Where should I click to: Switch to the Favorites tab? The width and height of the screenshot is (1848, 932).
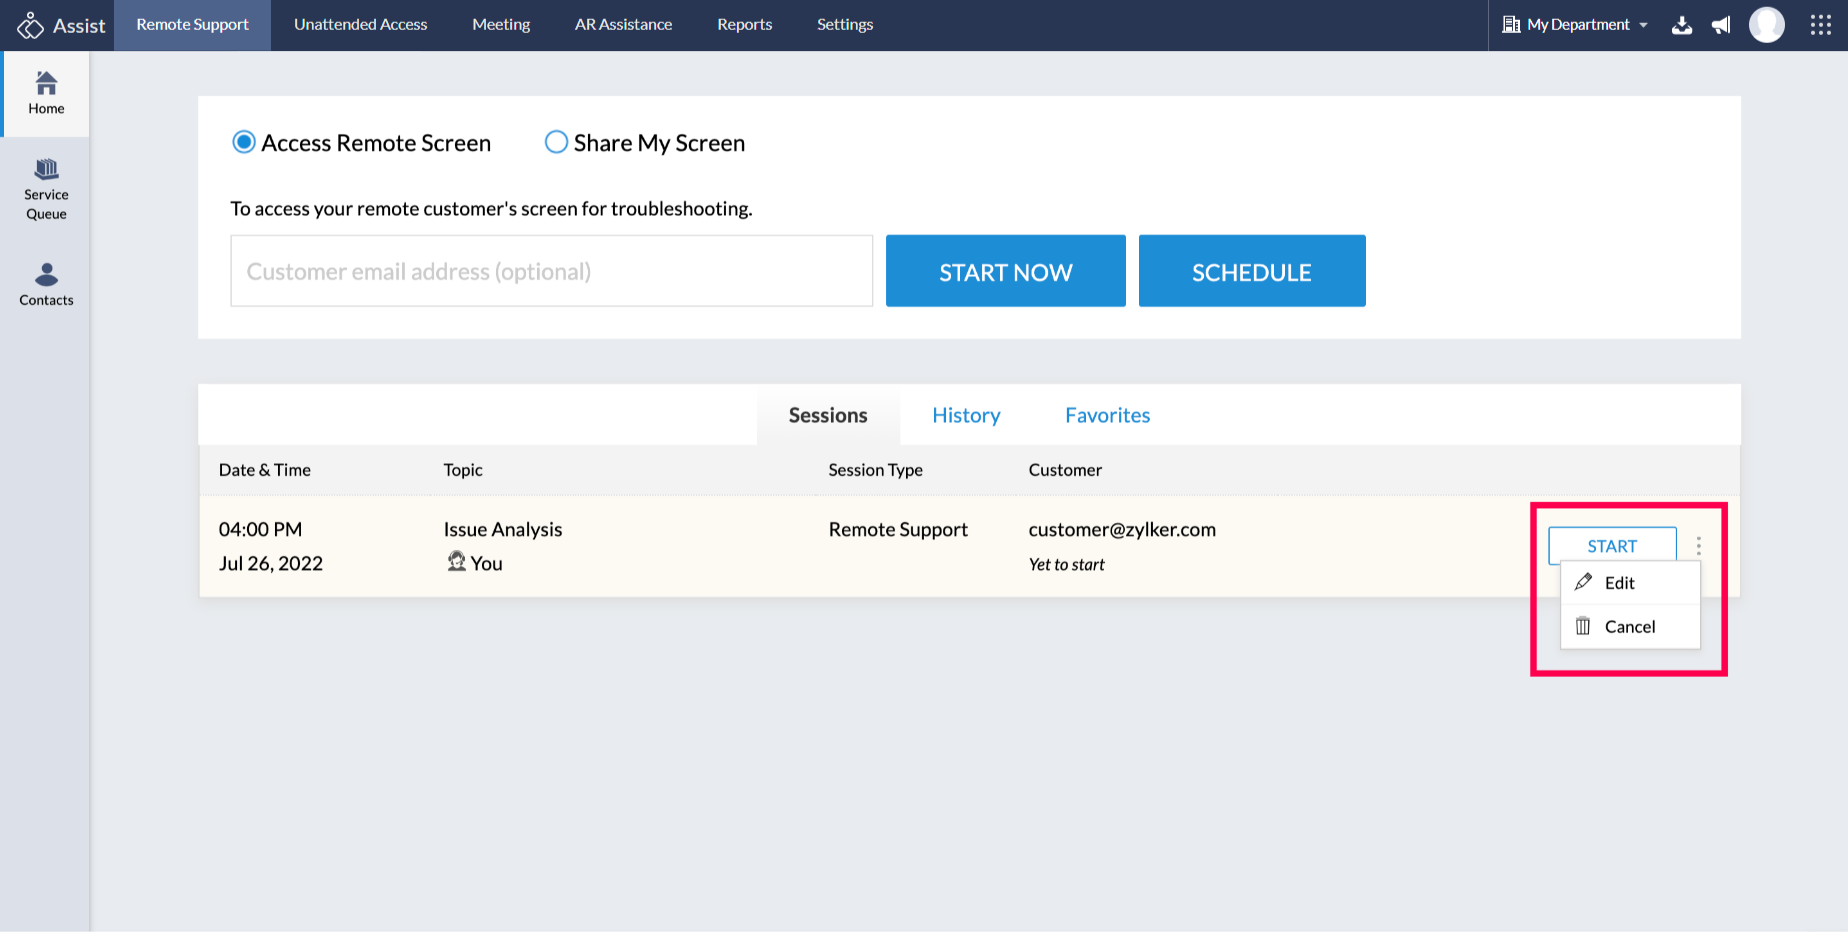1107,415
